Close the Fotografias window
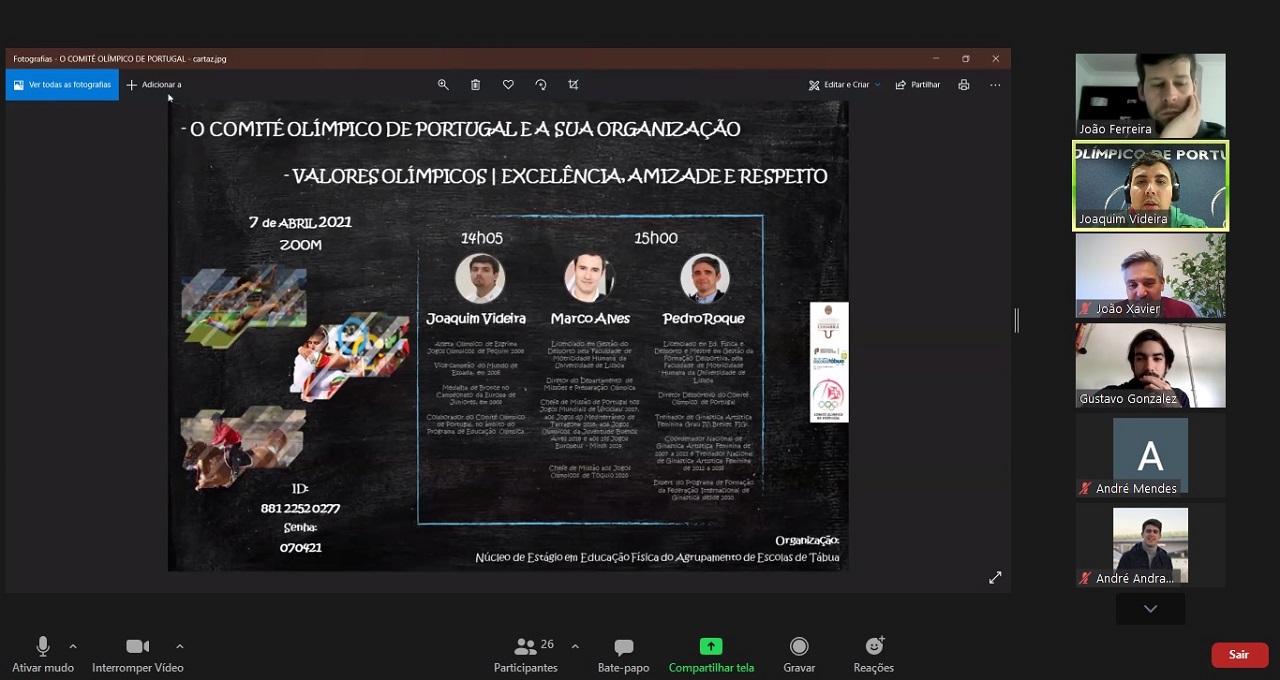1280x680 pixels. click(x=996, y=59)
